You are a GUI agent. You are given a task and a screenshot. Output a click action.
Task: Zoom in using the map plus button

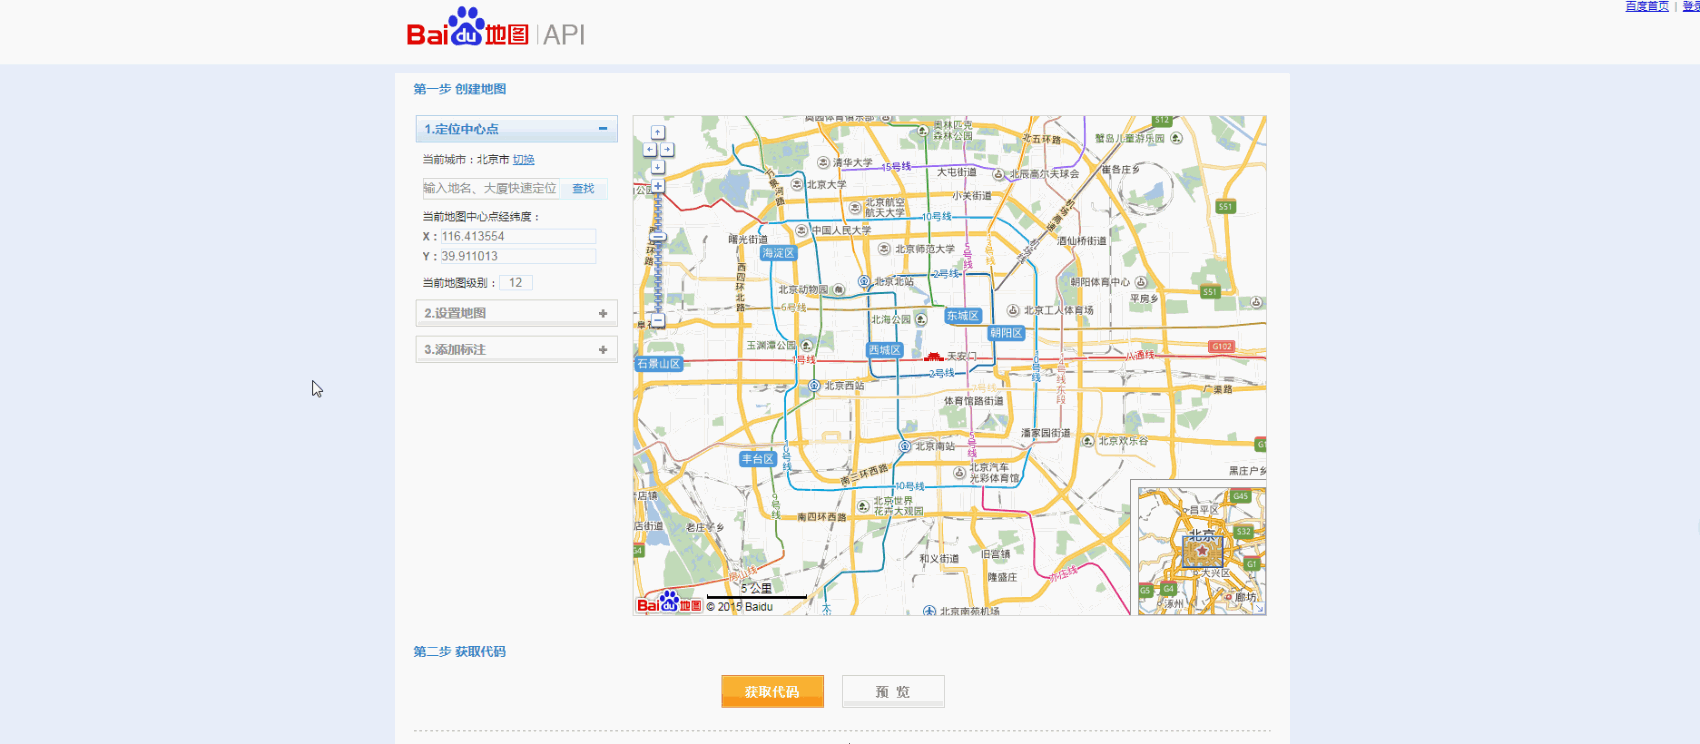[x=657, y=186]
